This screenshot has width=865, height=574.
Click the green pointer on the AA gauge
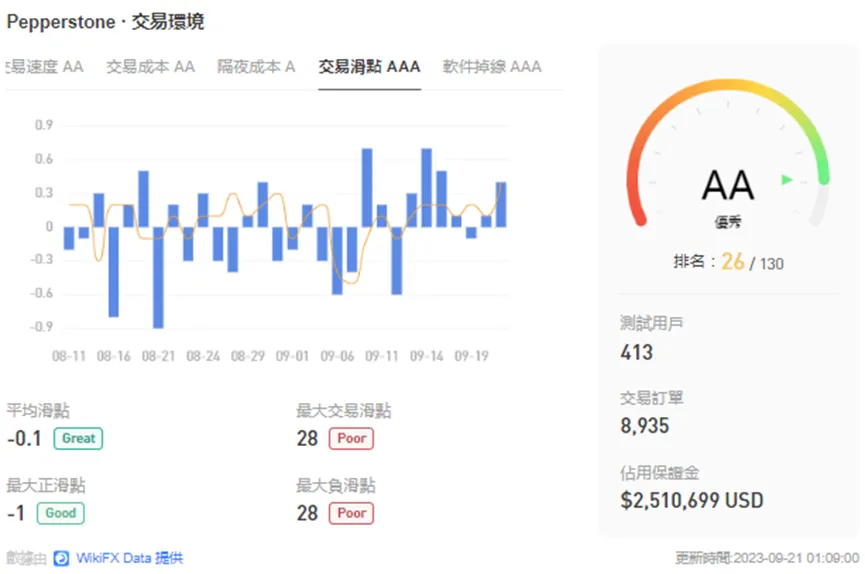click(787, 179)
